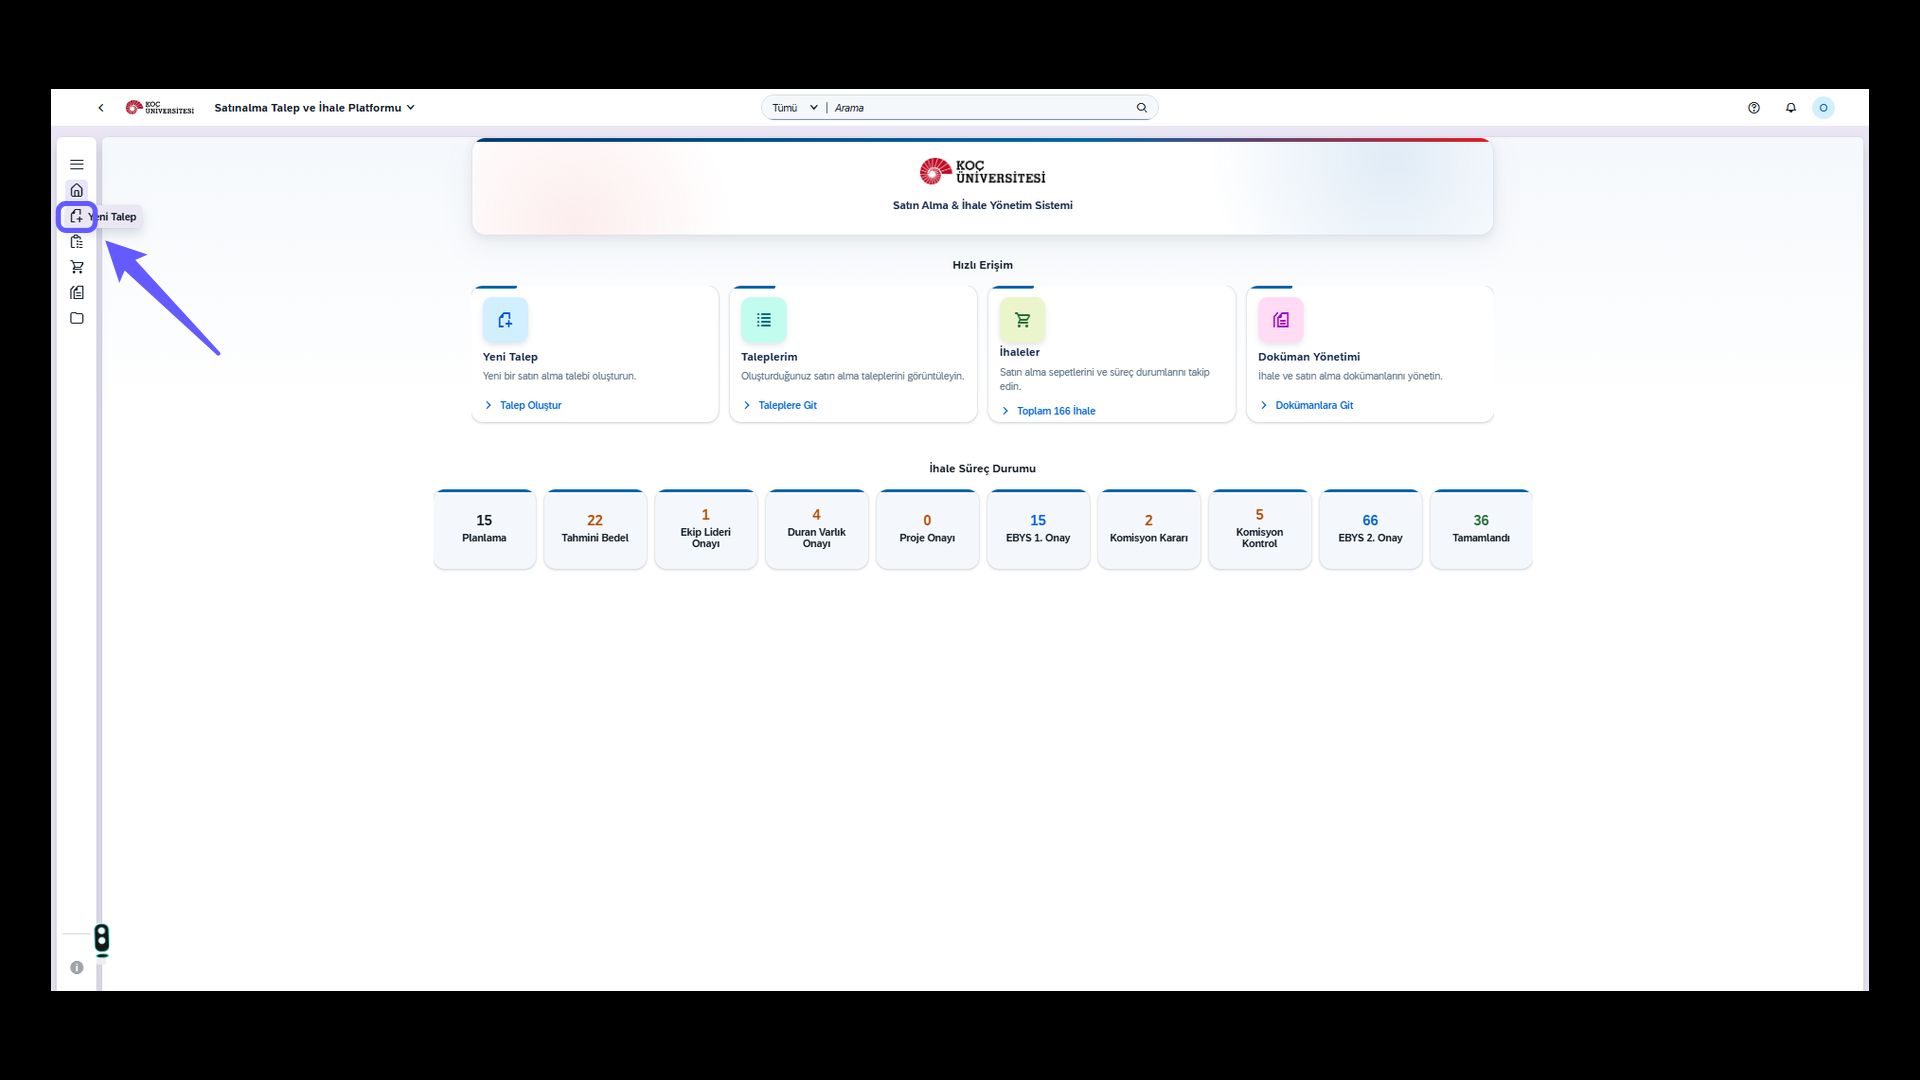Image resolution: width=1920 pixels, height=1080 pixels.
Task: Click the search magnifier icon
Action: (x=1141, y=108)
